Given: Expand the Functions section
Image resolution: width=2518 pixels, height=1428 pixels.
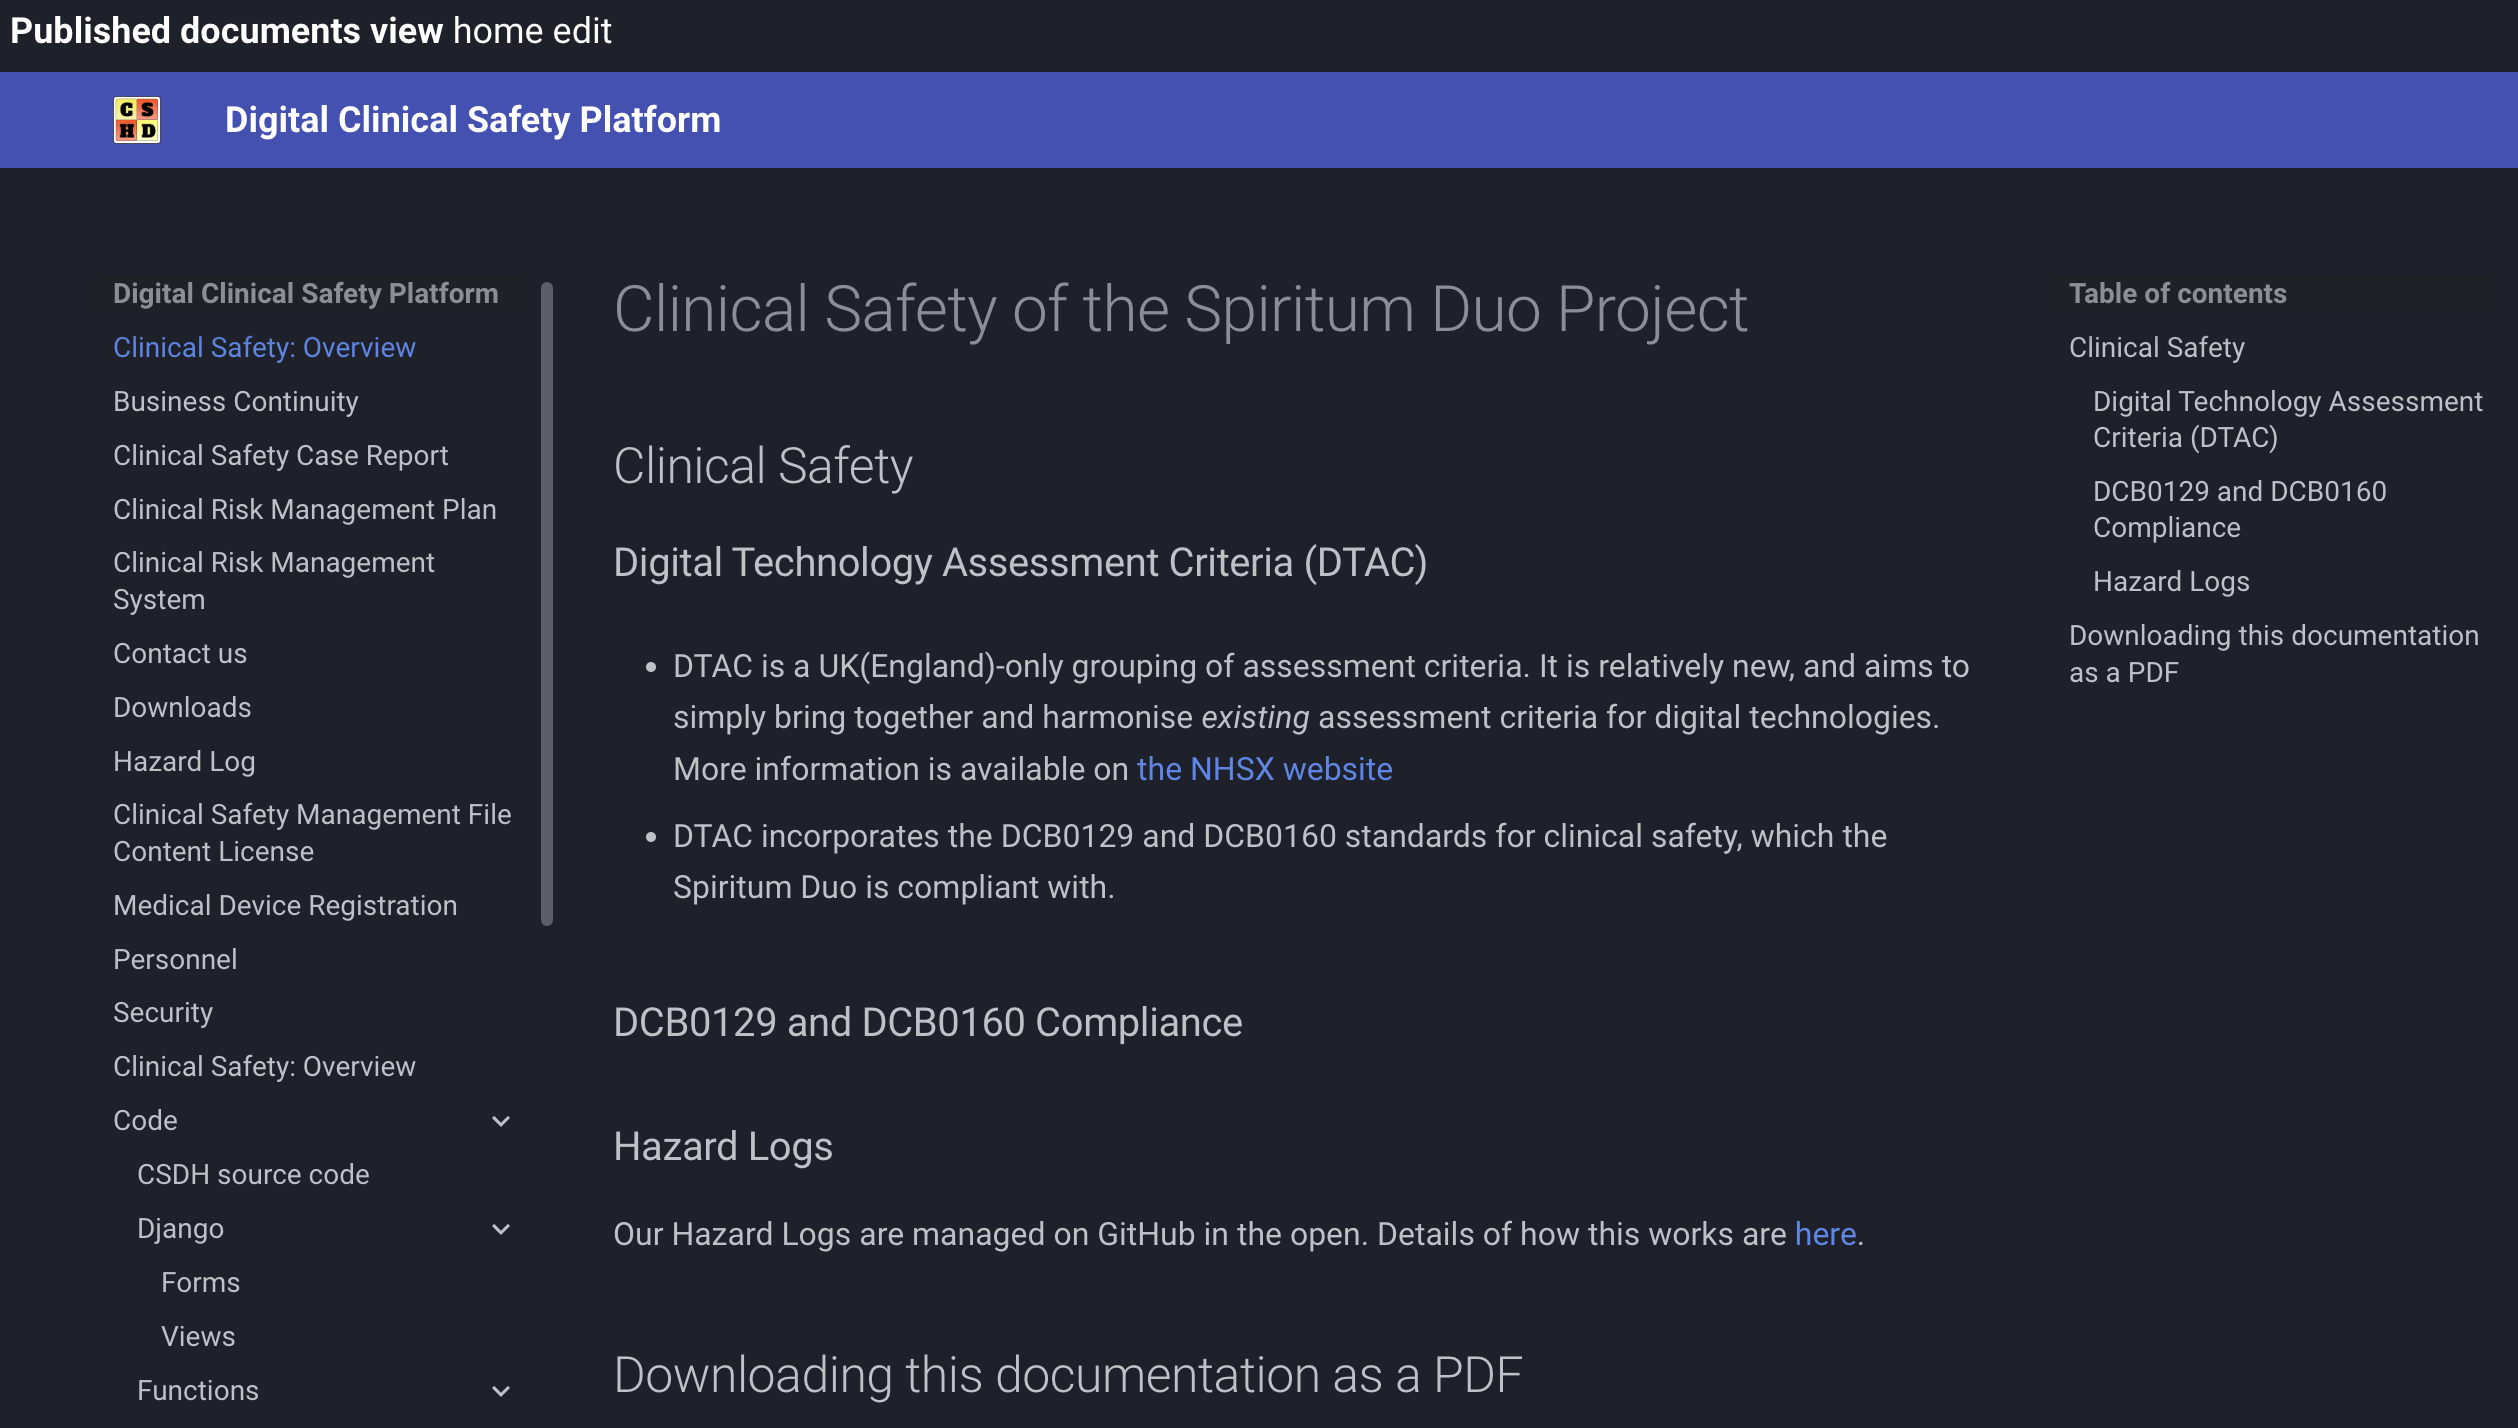Looking at the screenshot, I should (499, 1390).
